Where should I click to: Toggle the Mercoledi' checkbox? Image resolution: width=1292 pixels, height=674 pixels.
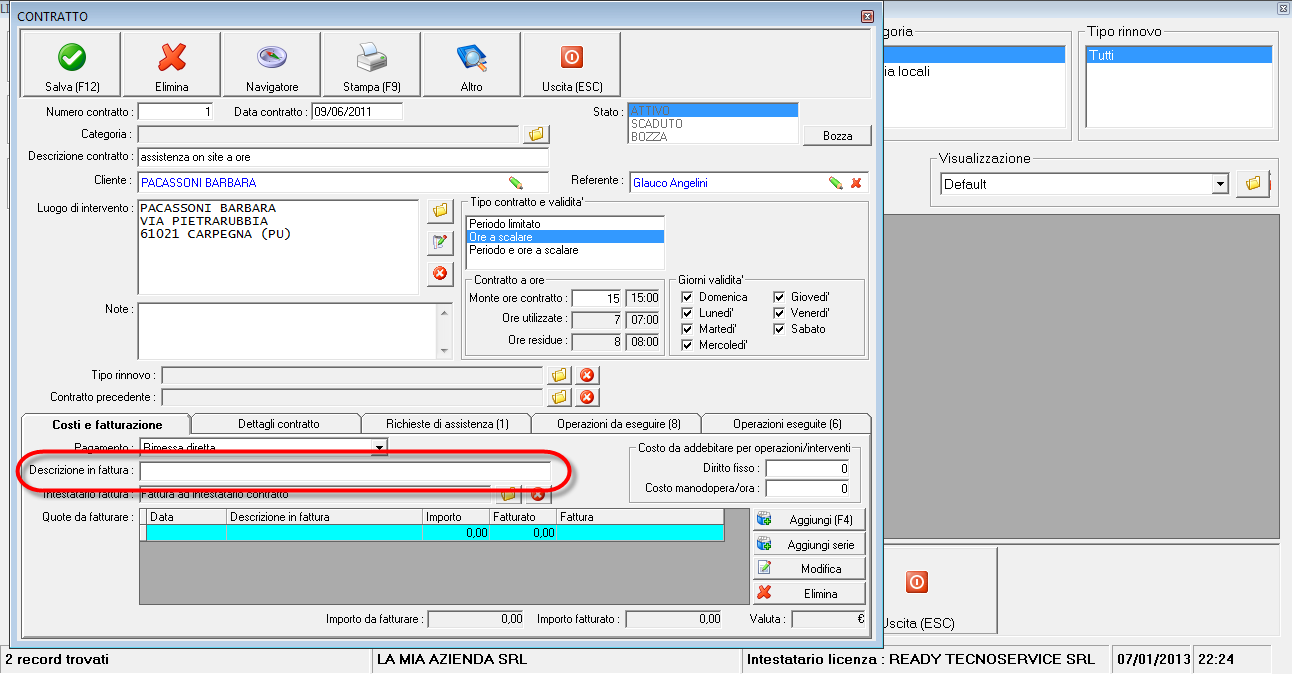tap(688, 345)
